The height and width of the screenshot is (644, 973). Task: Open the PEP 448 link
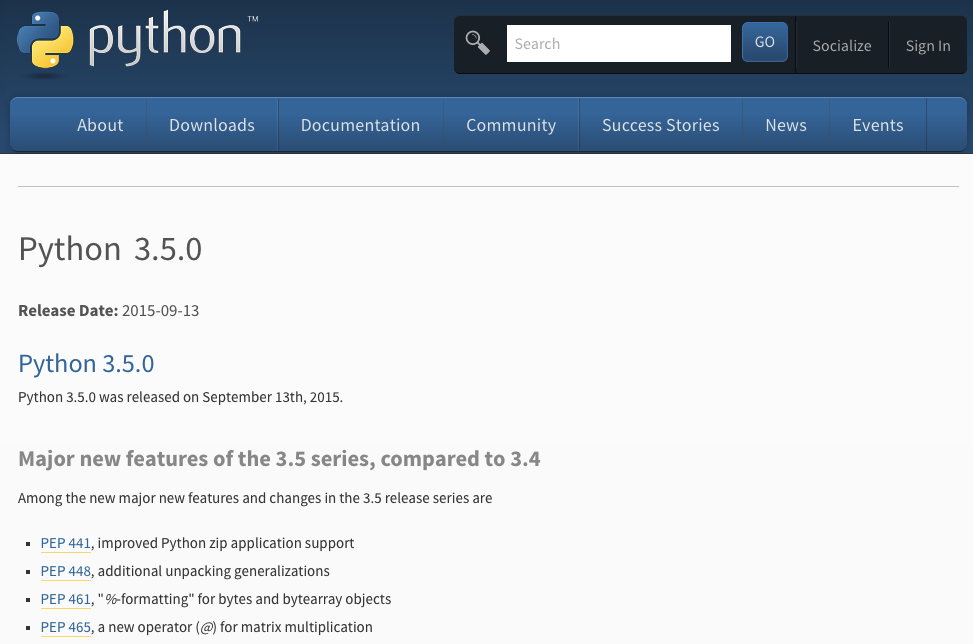(x=66, y=571)
